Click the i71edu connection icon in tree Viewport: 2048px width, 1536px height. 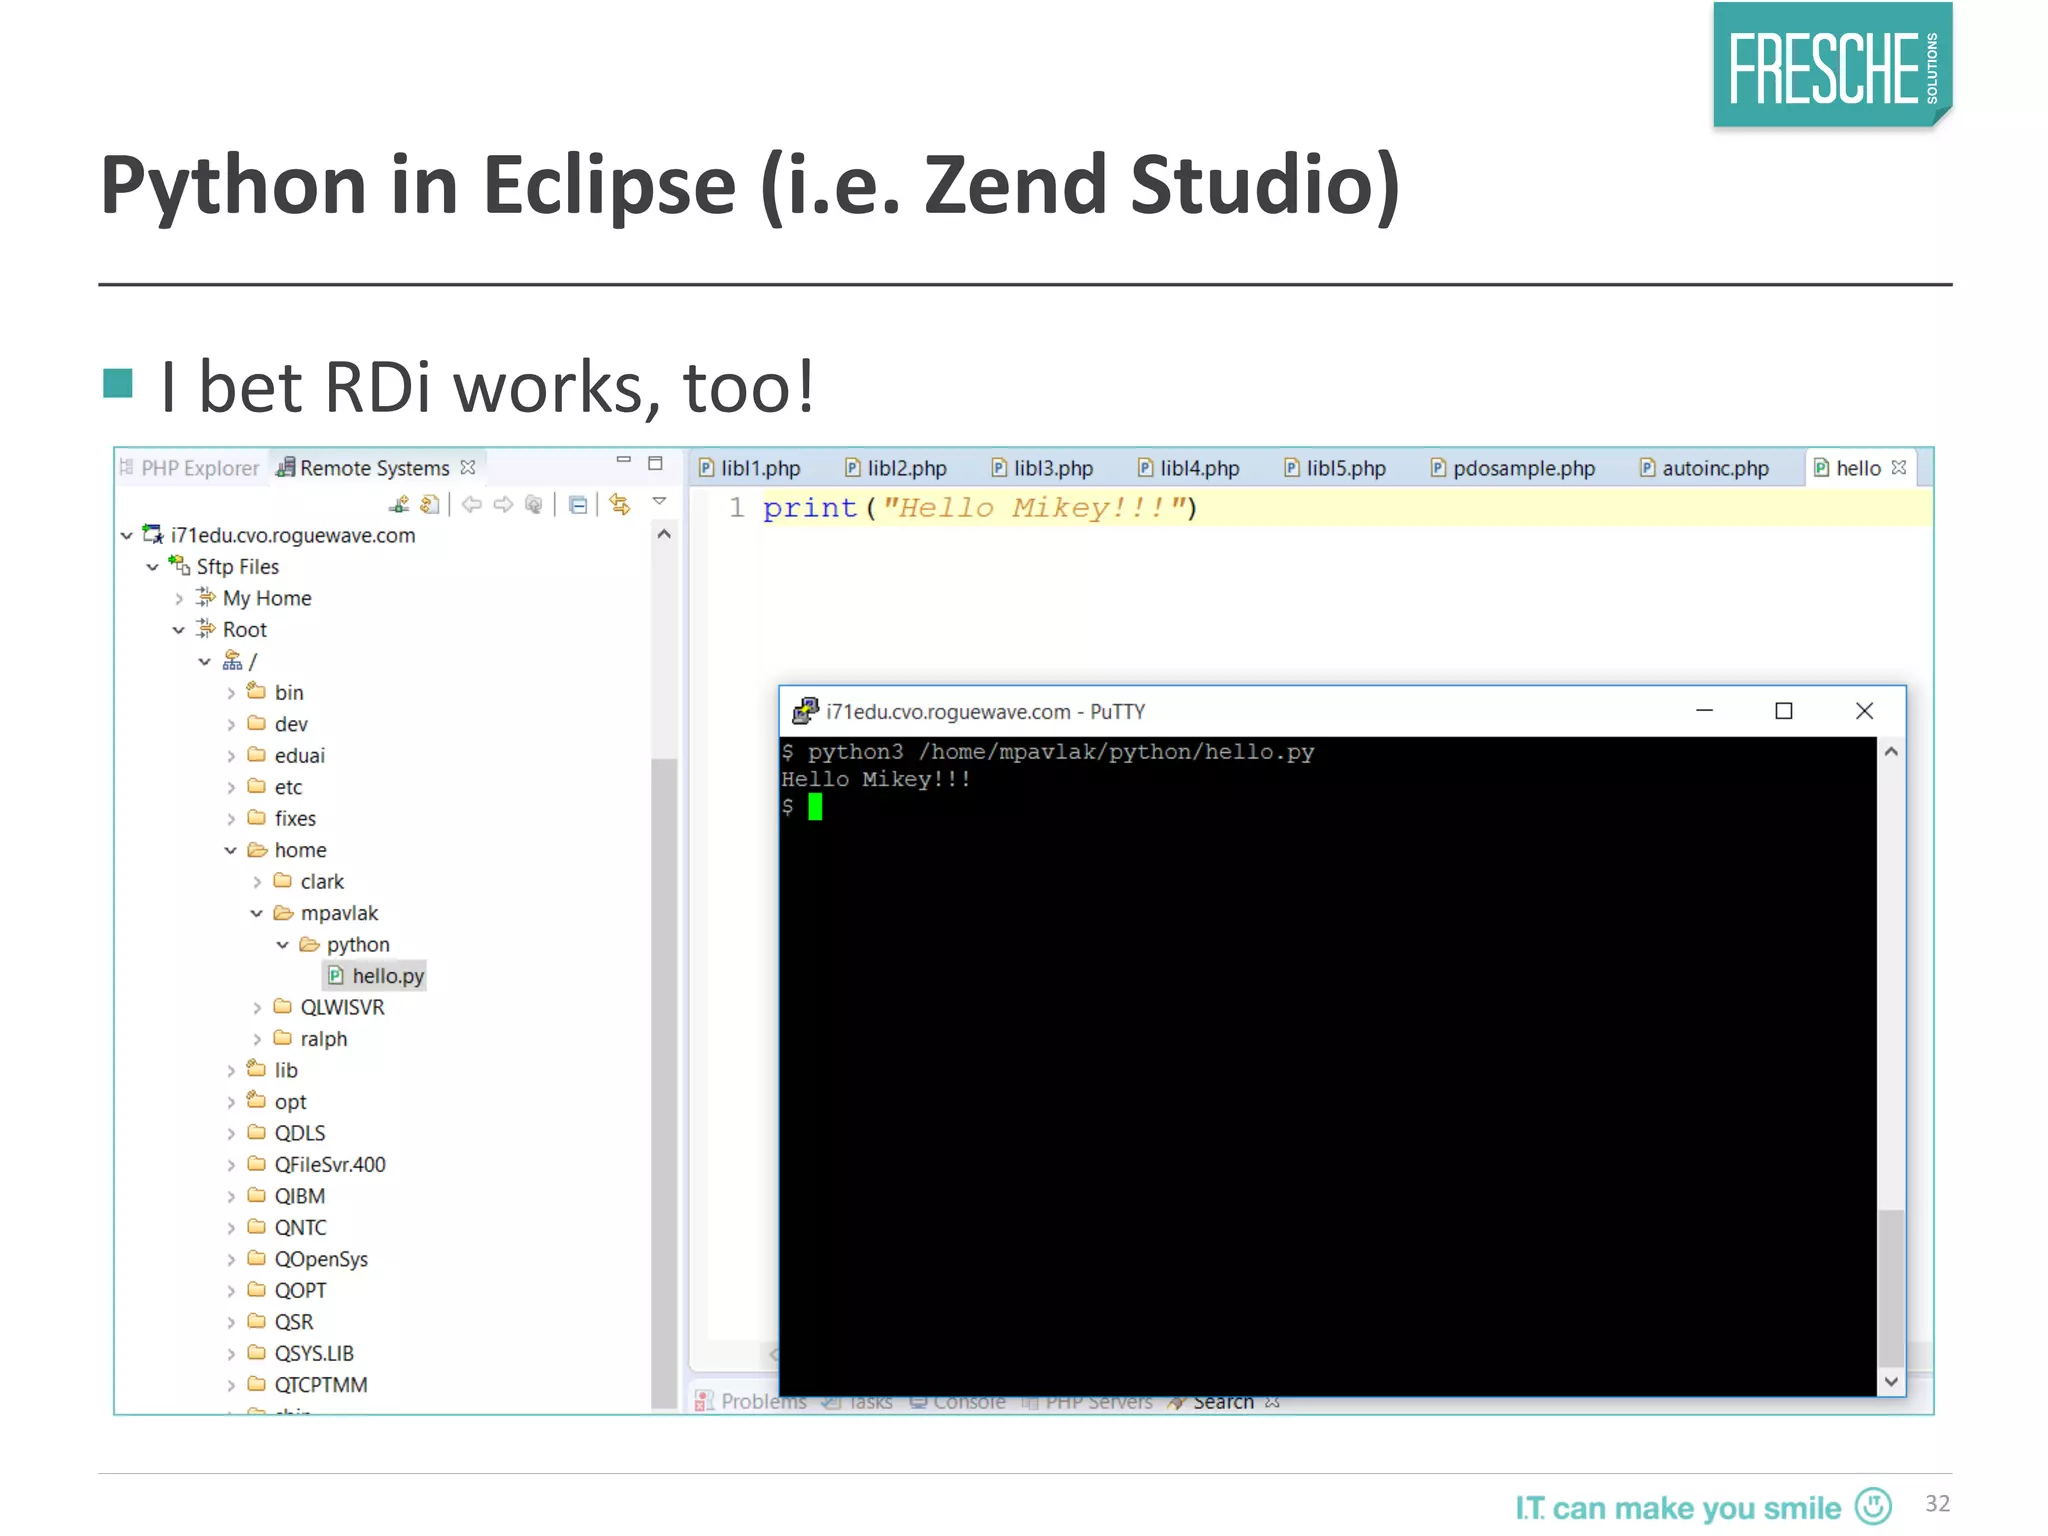[x=153, y=535]
